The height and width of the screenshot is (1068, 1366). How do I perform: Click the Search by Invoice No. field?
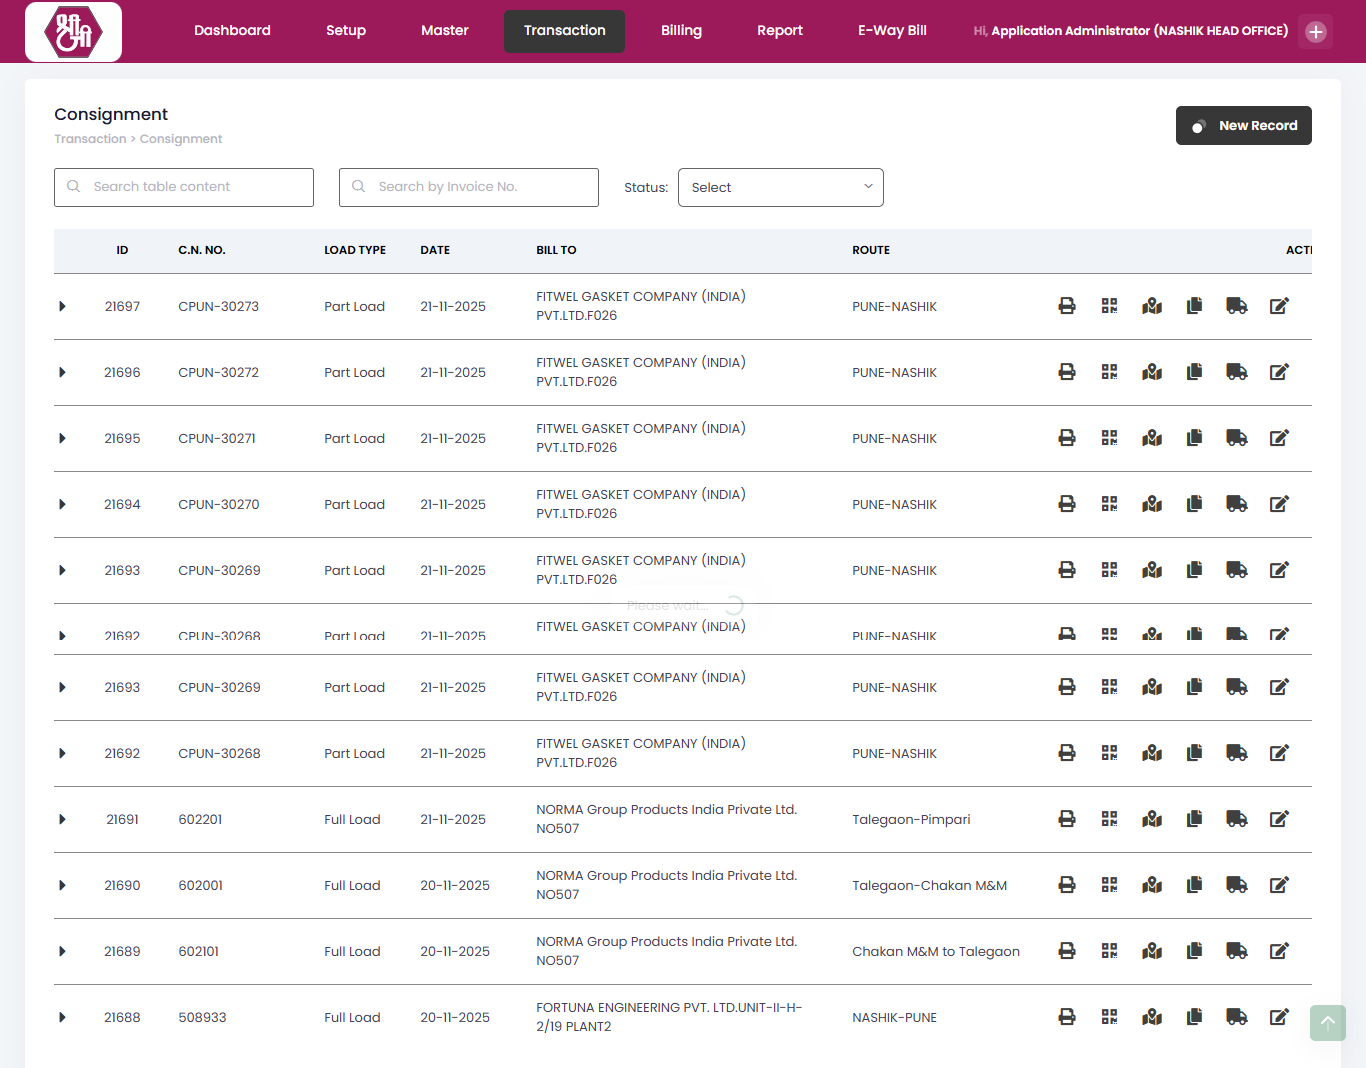point(468,187)
